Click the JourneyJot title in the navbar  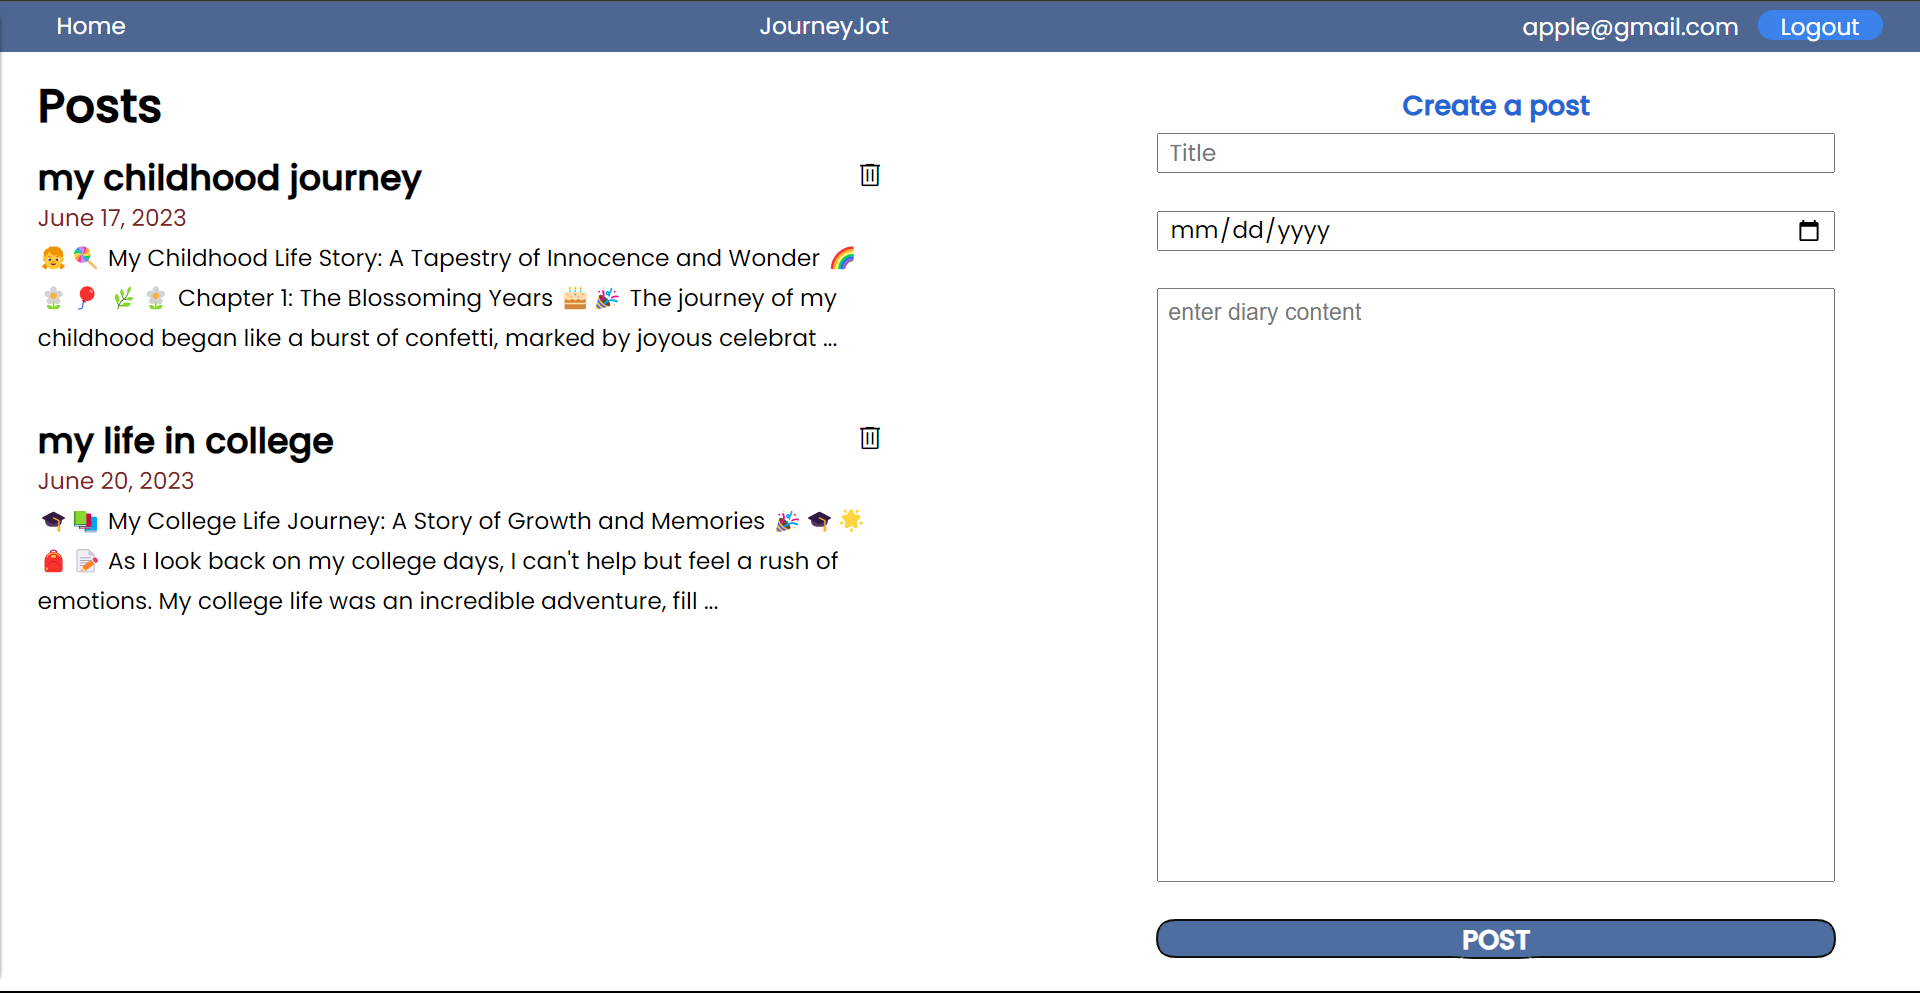point(824,26)
